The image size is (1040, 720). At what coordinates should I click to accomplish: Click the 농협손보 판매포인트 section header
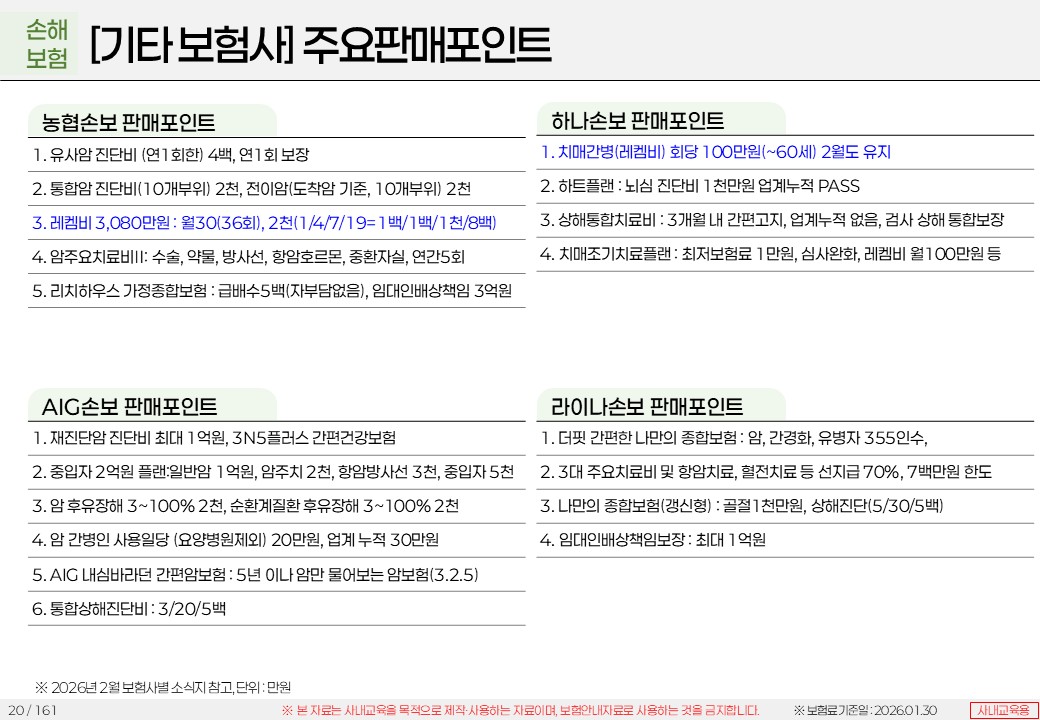pos(128,123)
